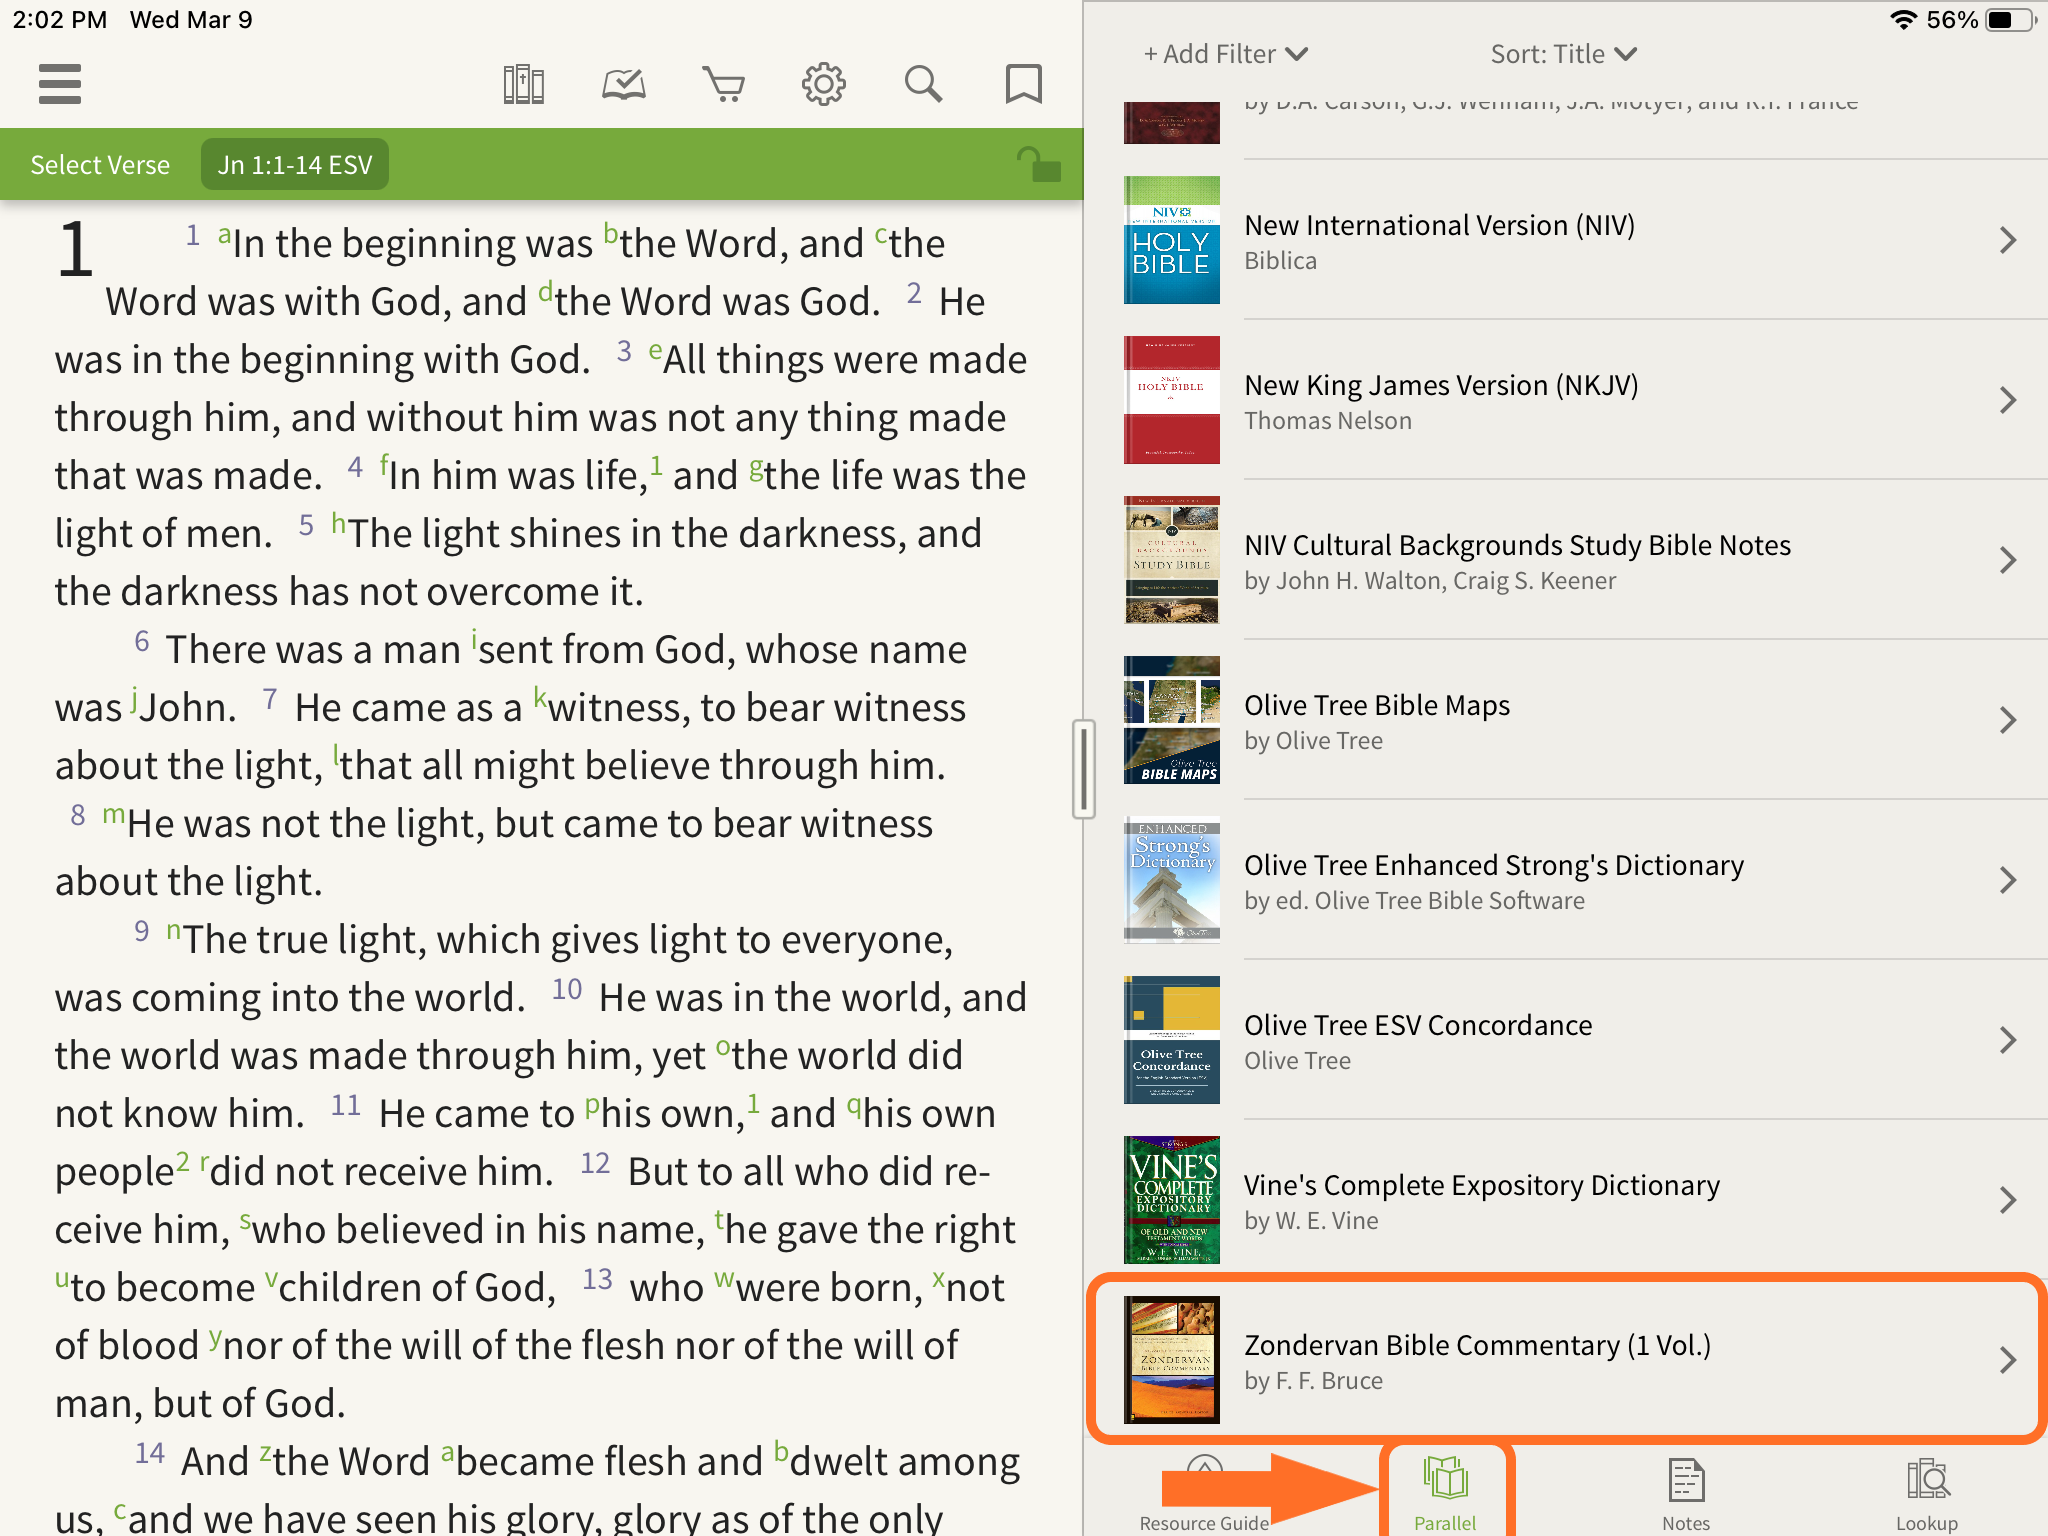This screenshot has height=1536, width=2048.
Task: Tap the battery status indicator
Action: click(2008, 20)
